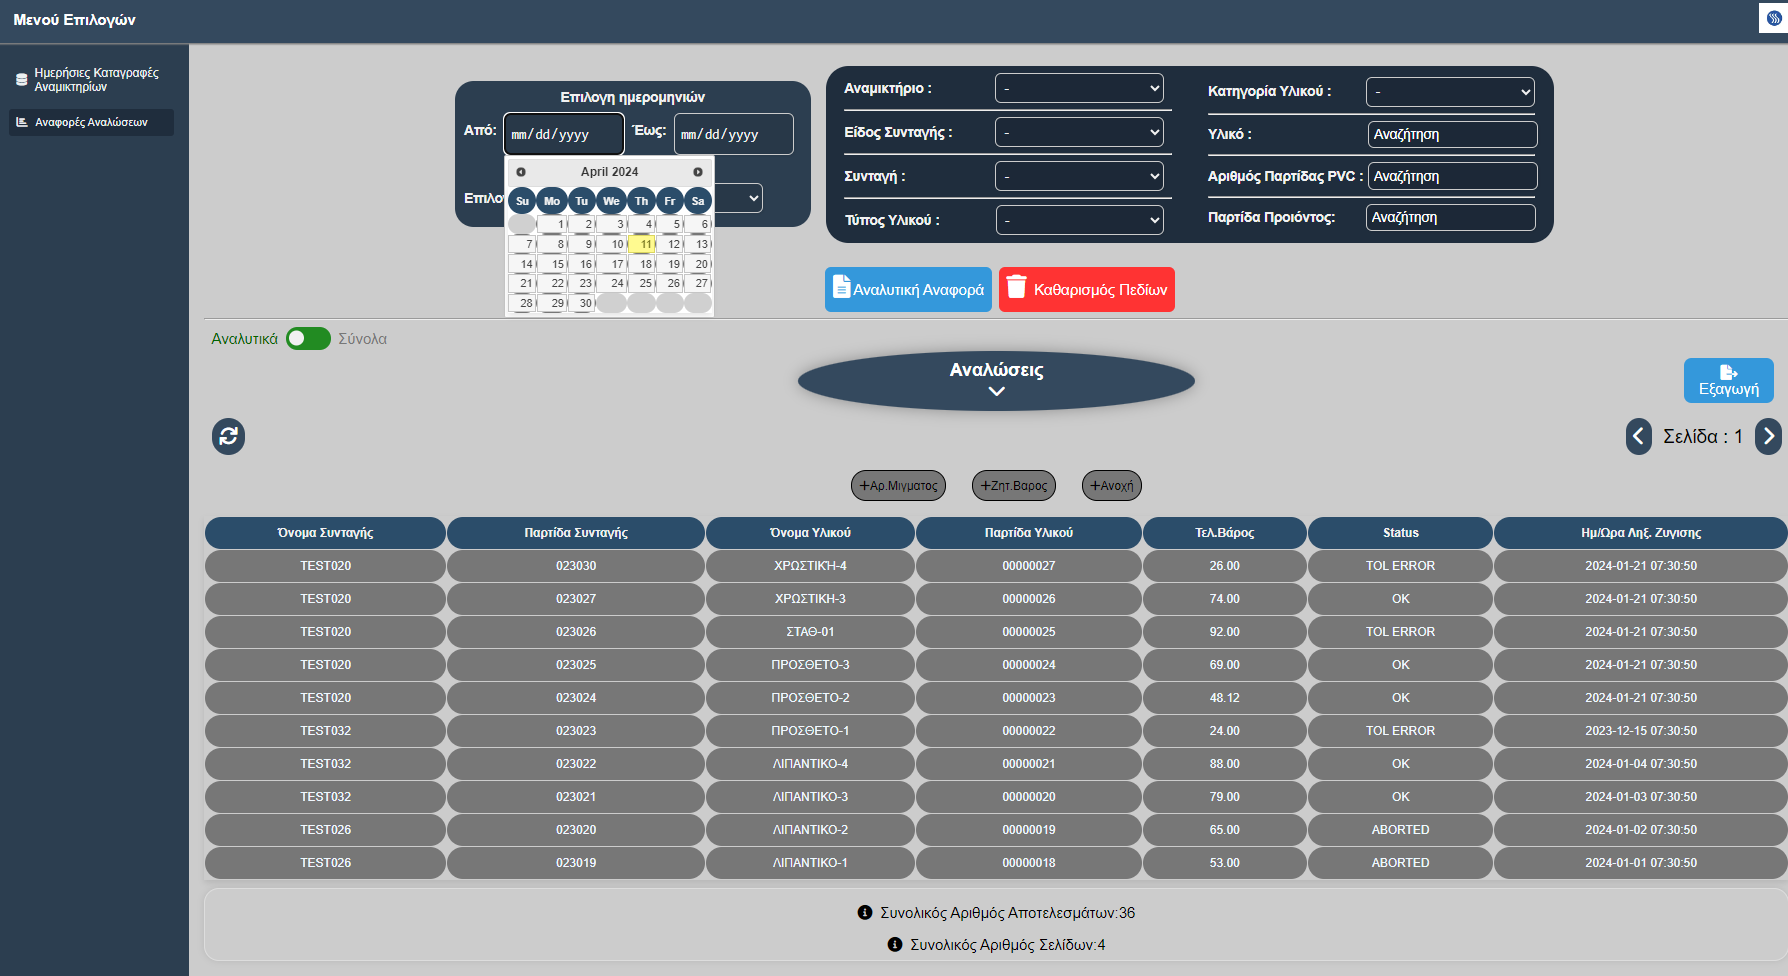Click the Όνομα Υλικού column header
The image size is (1788, 976).
pyautogui.click(x=810, y=533)
